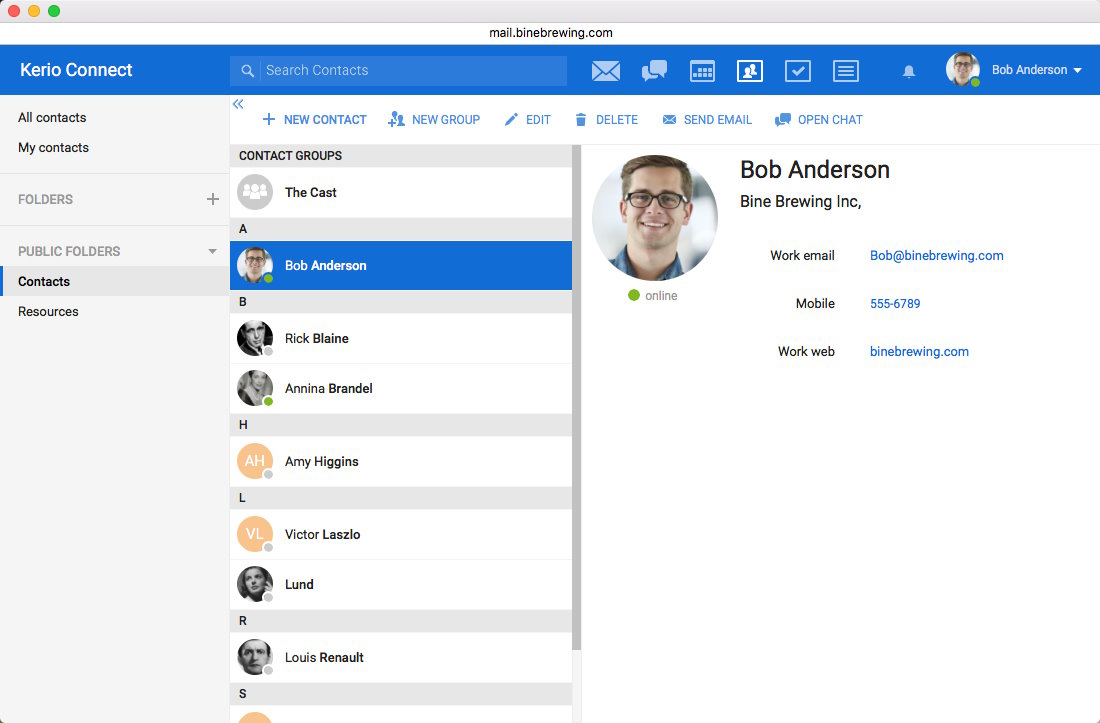
Task: Click Louis Renault's avatar photo
Action: pos(255,657)
